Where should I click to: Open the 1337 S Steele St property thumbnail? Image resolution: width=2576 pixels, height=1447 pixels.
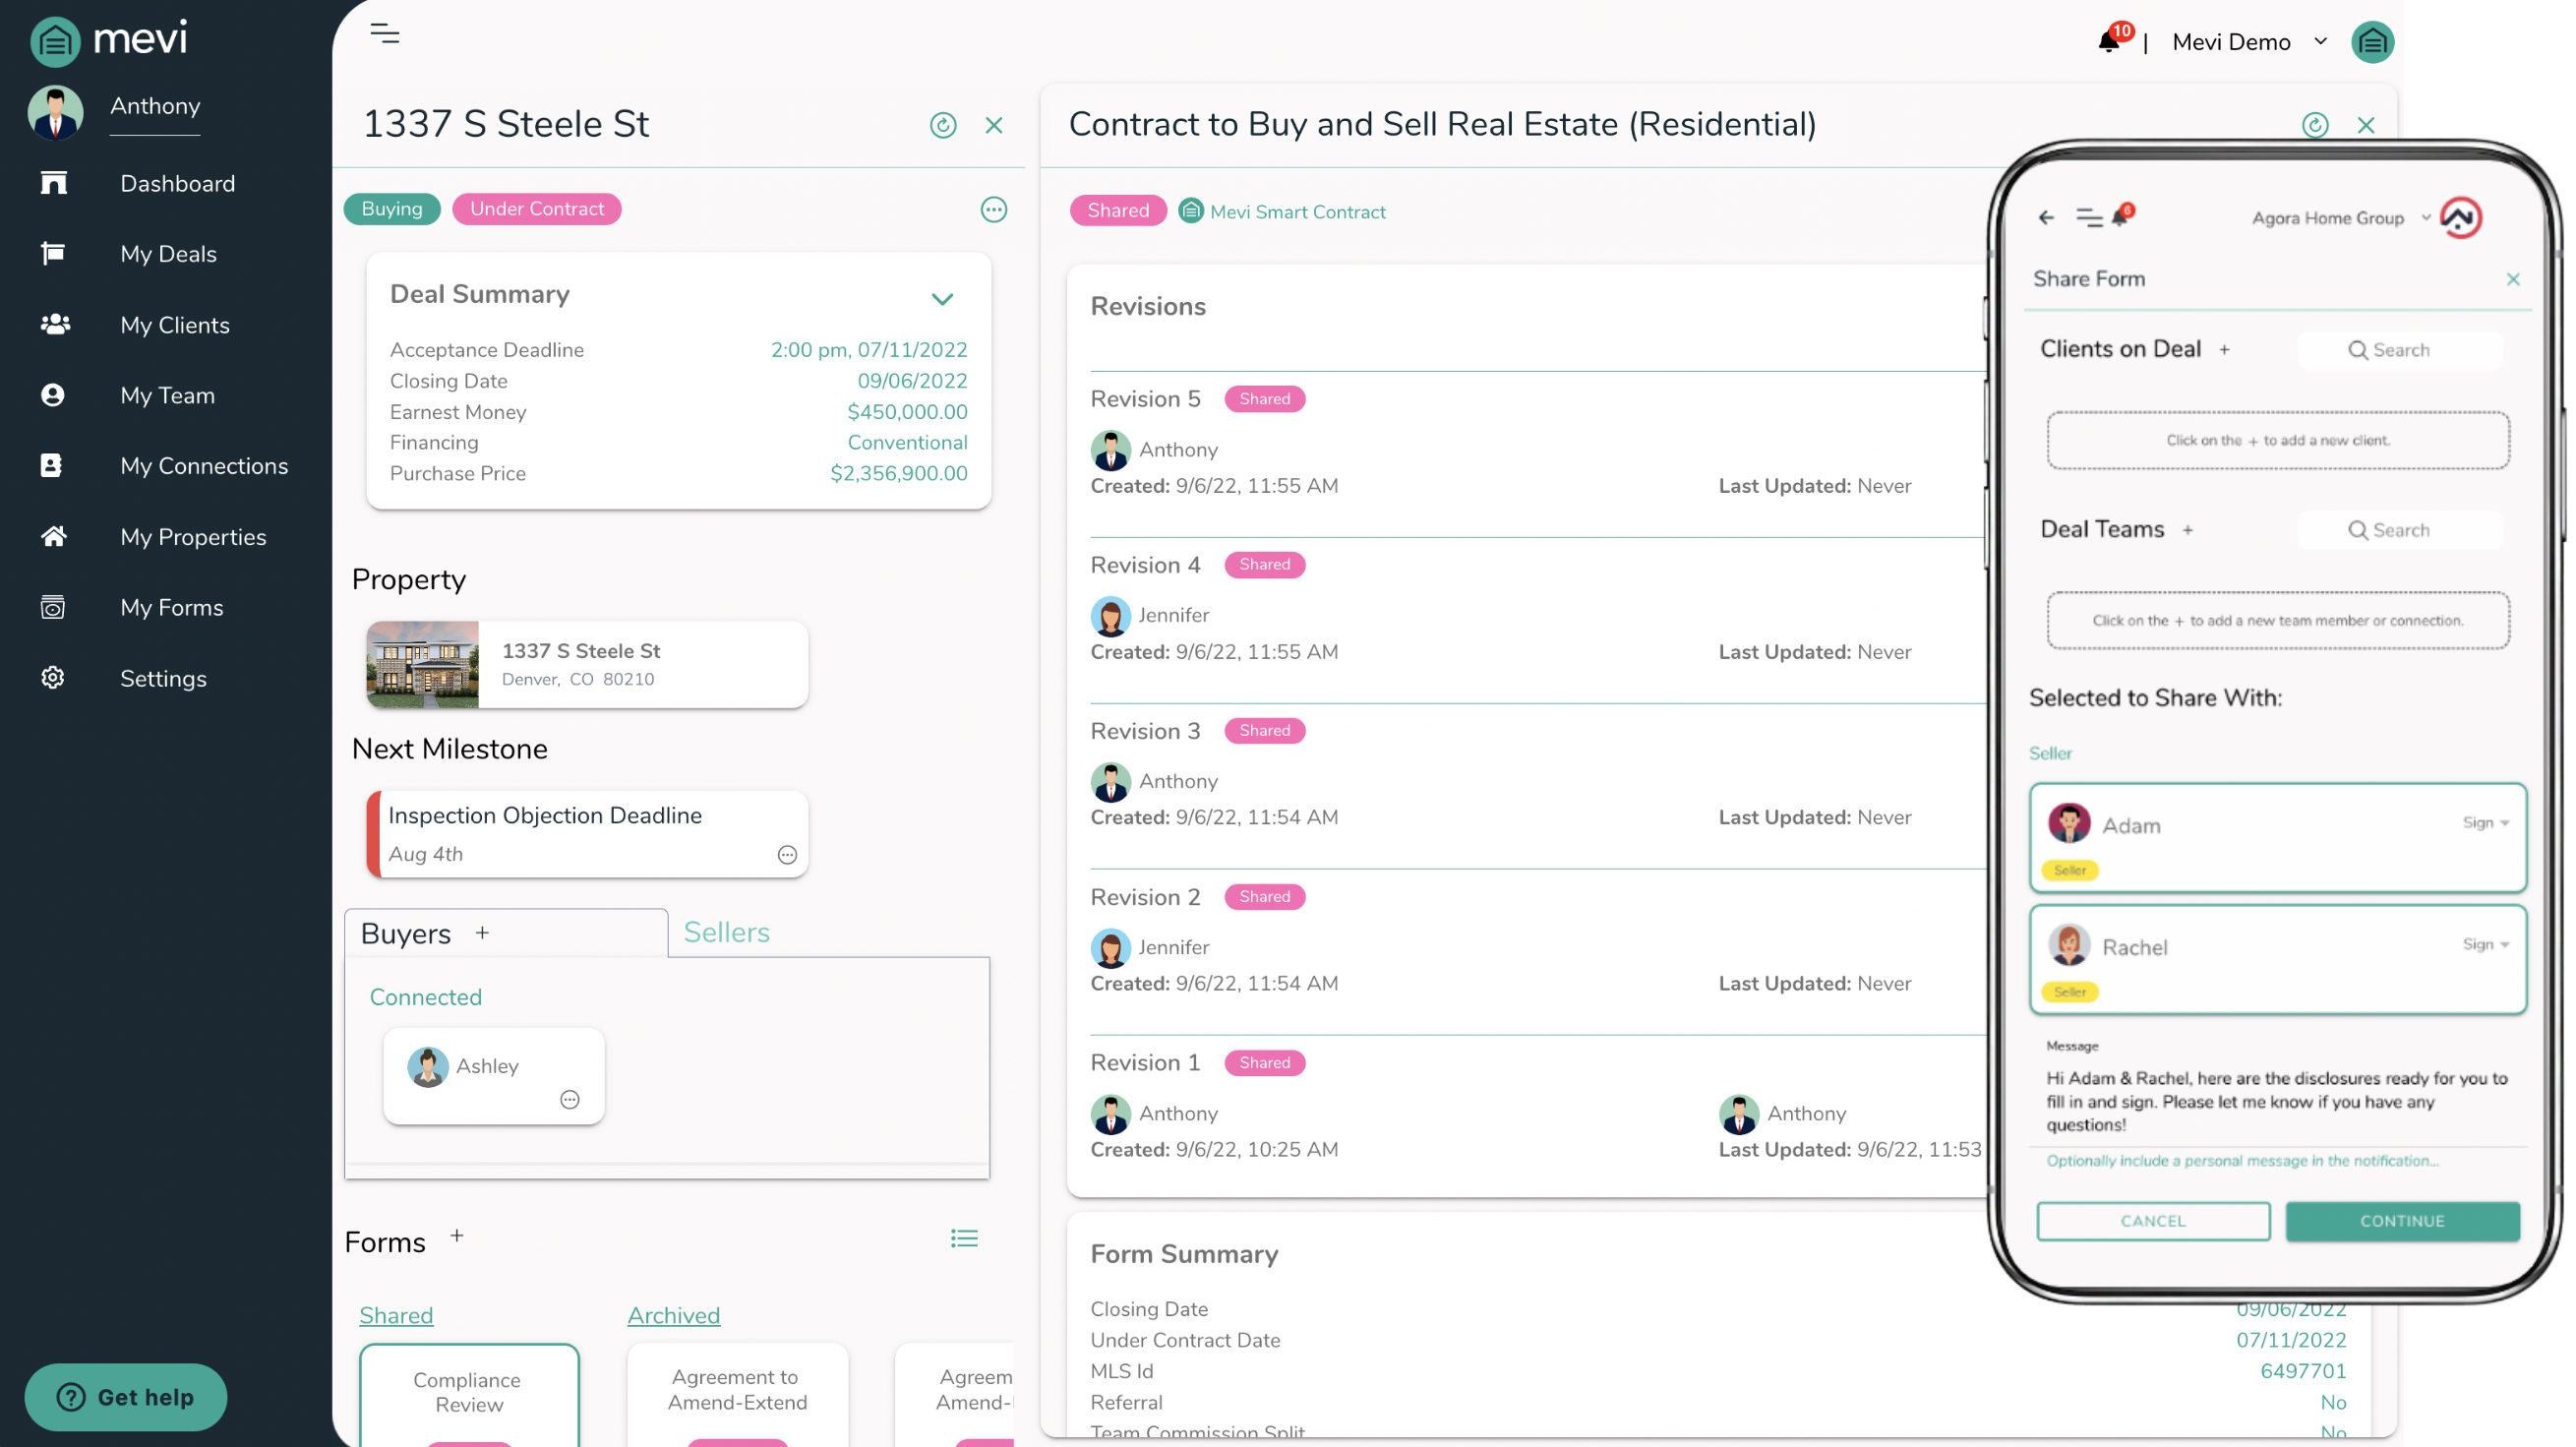pyautogui.click(x=423, y=665)
